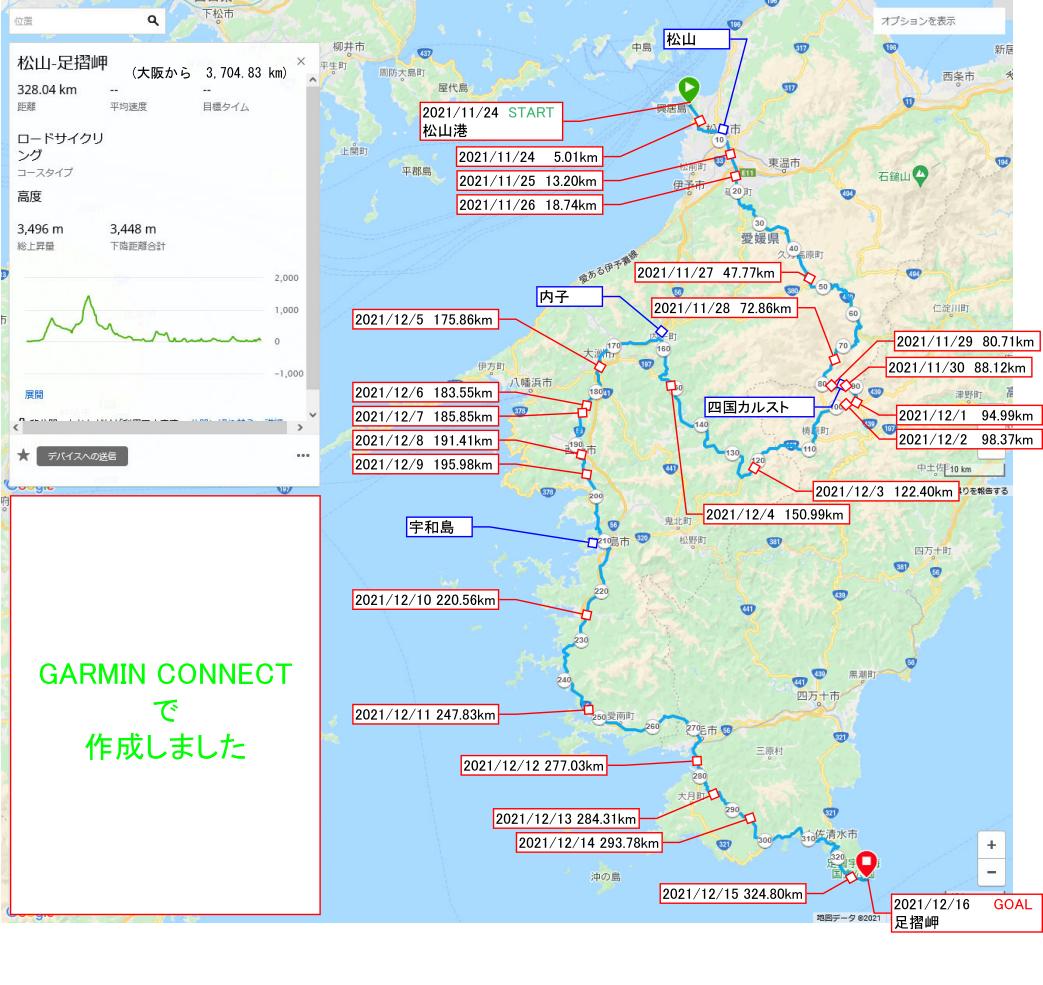Viewport: 1043px width, 985px height.
Task: Click the magnifier search icon
Action: pos(153,21)
